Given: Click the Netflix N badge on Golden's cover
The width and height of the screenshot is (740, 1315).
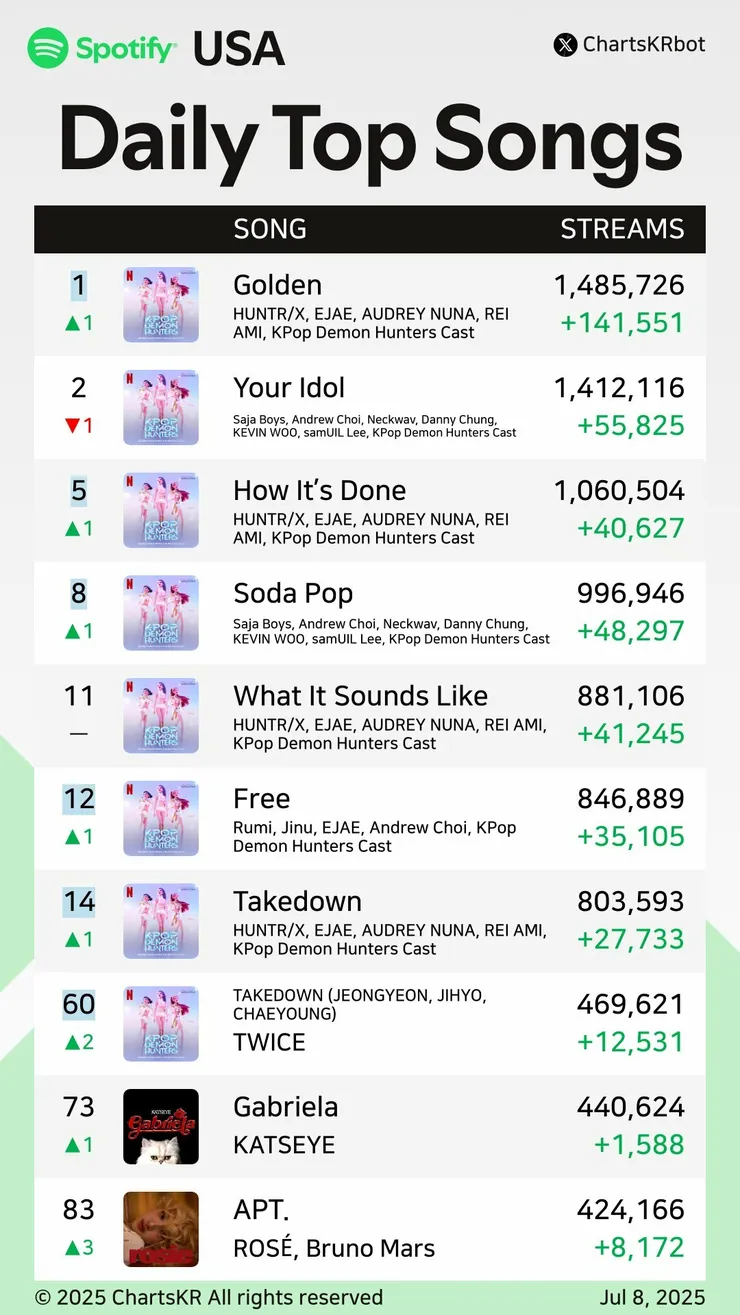Looking at the screenshot, I should tap(130, 273).
